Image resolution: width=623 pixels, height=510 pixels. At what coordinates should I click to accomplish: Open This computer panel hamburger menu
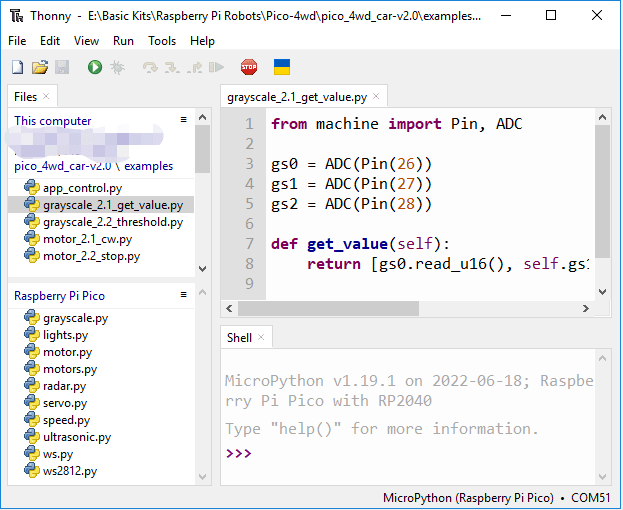click(x=184, y=120)
